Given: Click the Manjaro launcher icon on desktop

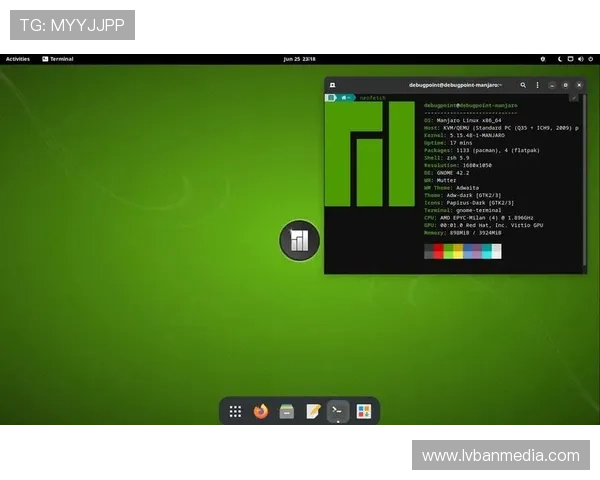Looking at the screenshot, I should click(299, 240).
